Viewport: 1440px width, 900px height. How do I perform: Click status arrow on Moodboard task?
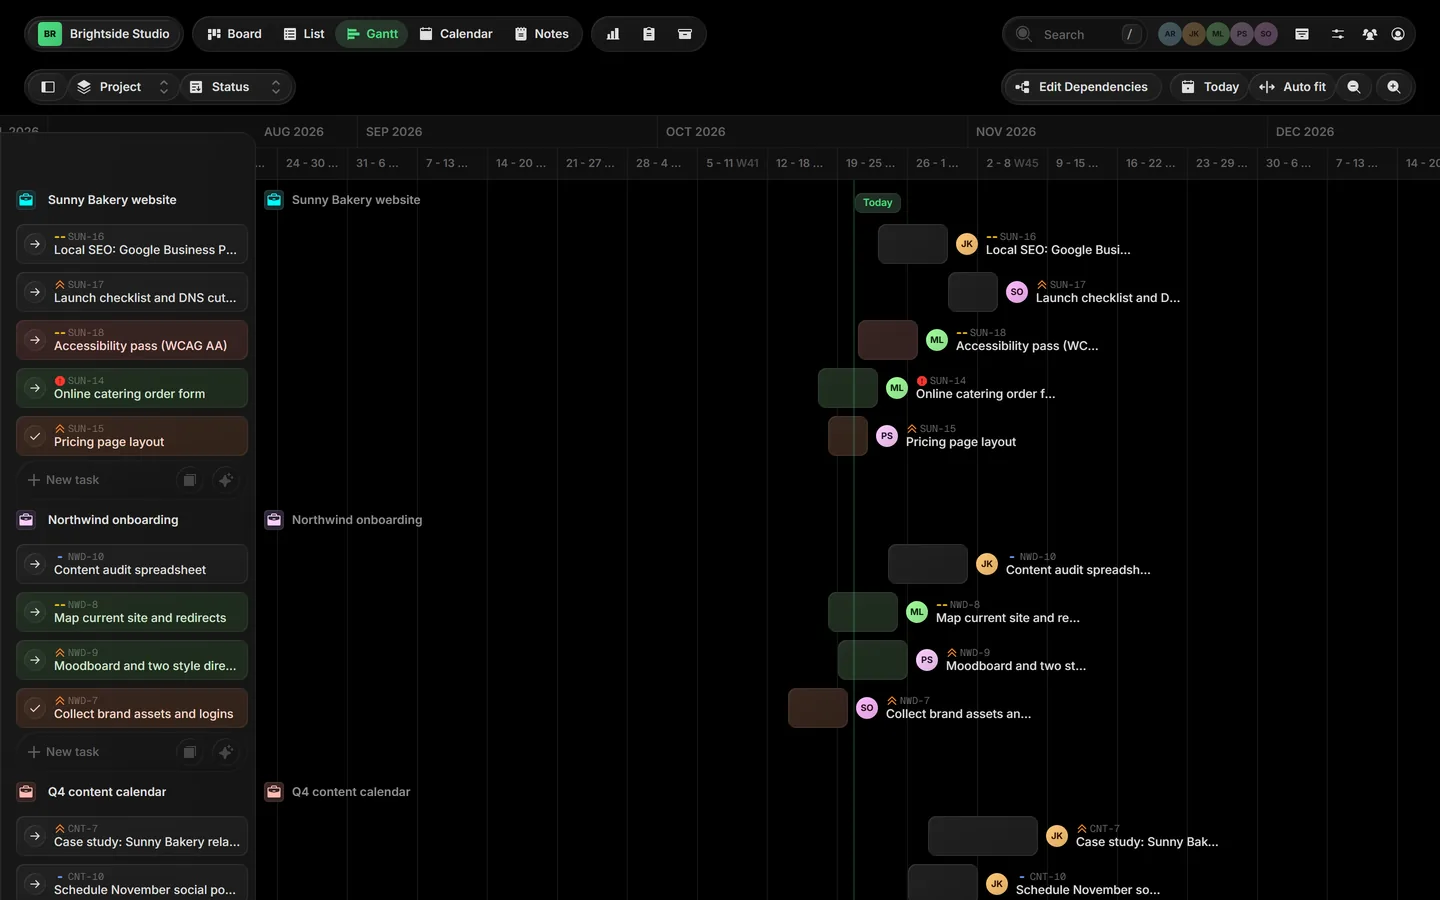point(35,660)
